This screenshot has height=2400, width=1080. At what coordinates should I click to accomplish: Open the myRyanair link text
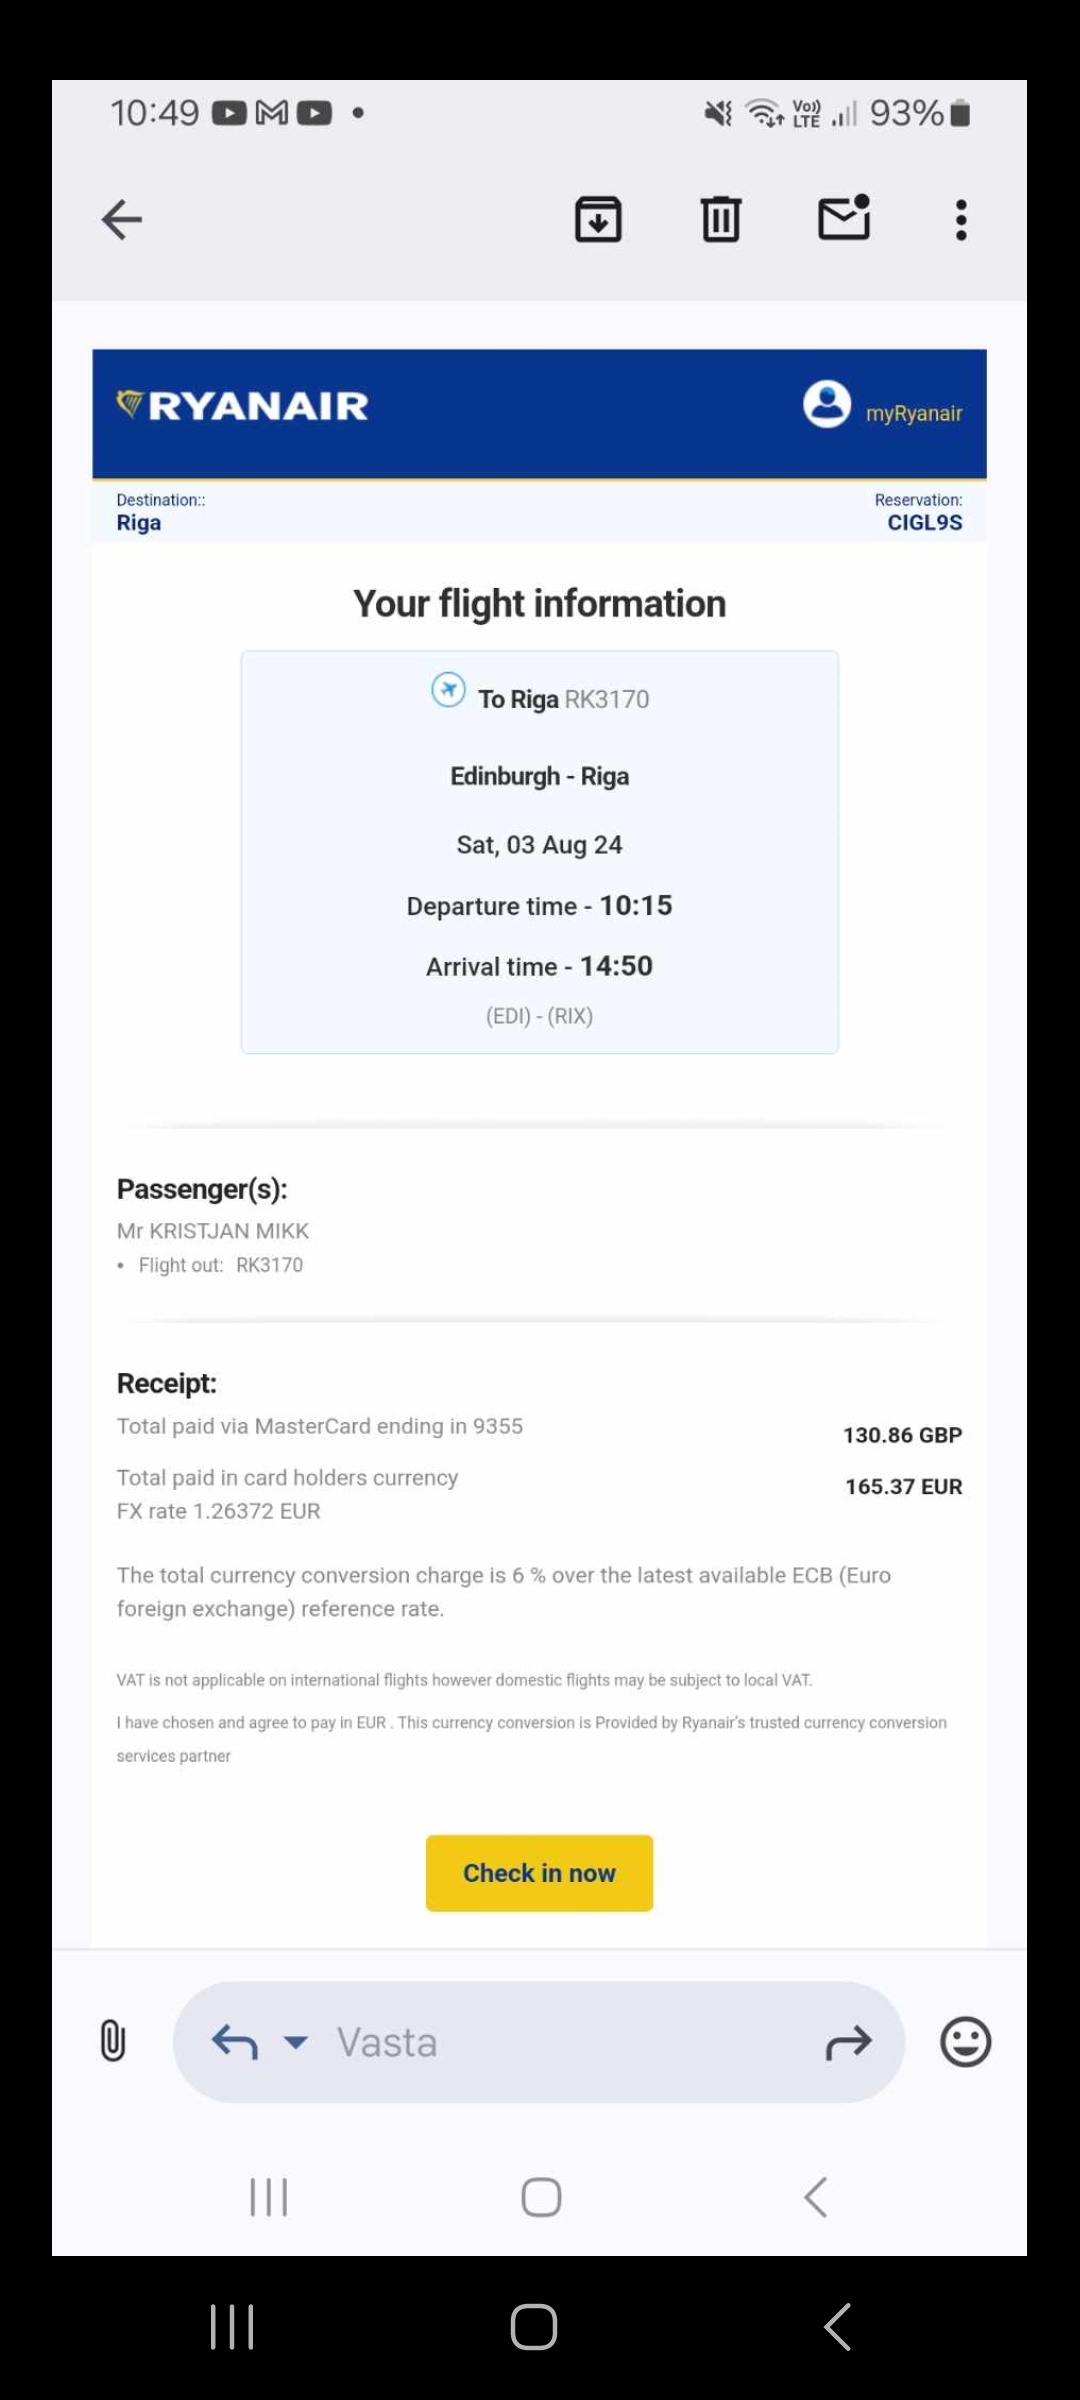point(913,414)
